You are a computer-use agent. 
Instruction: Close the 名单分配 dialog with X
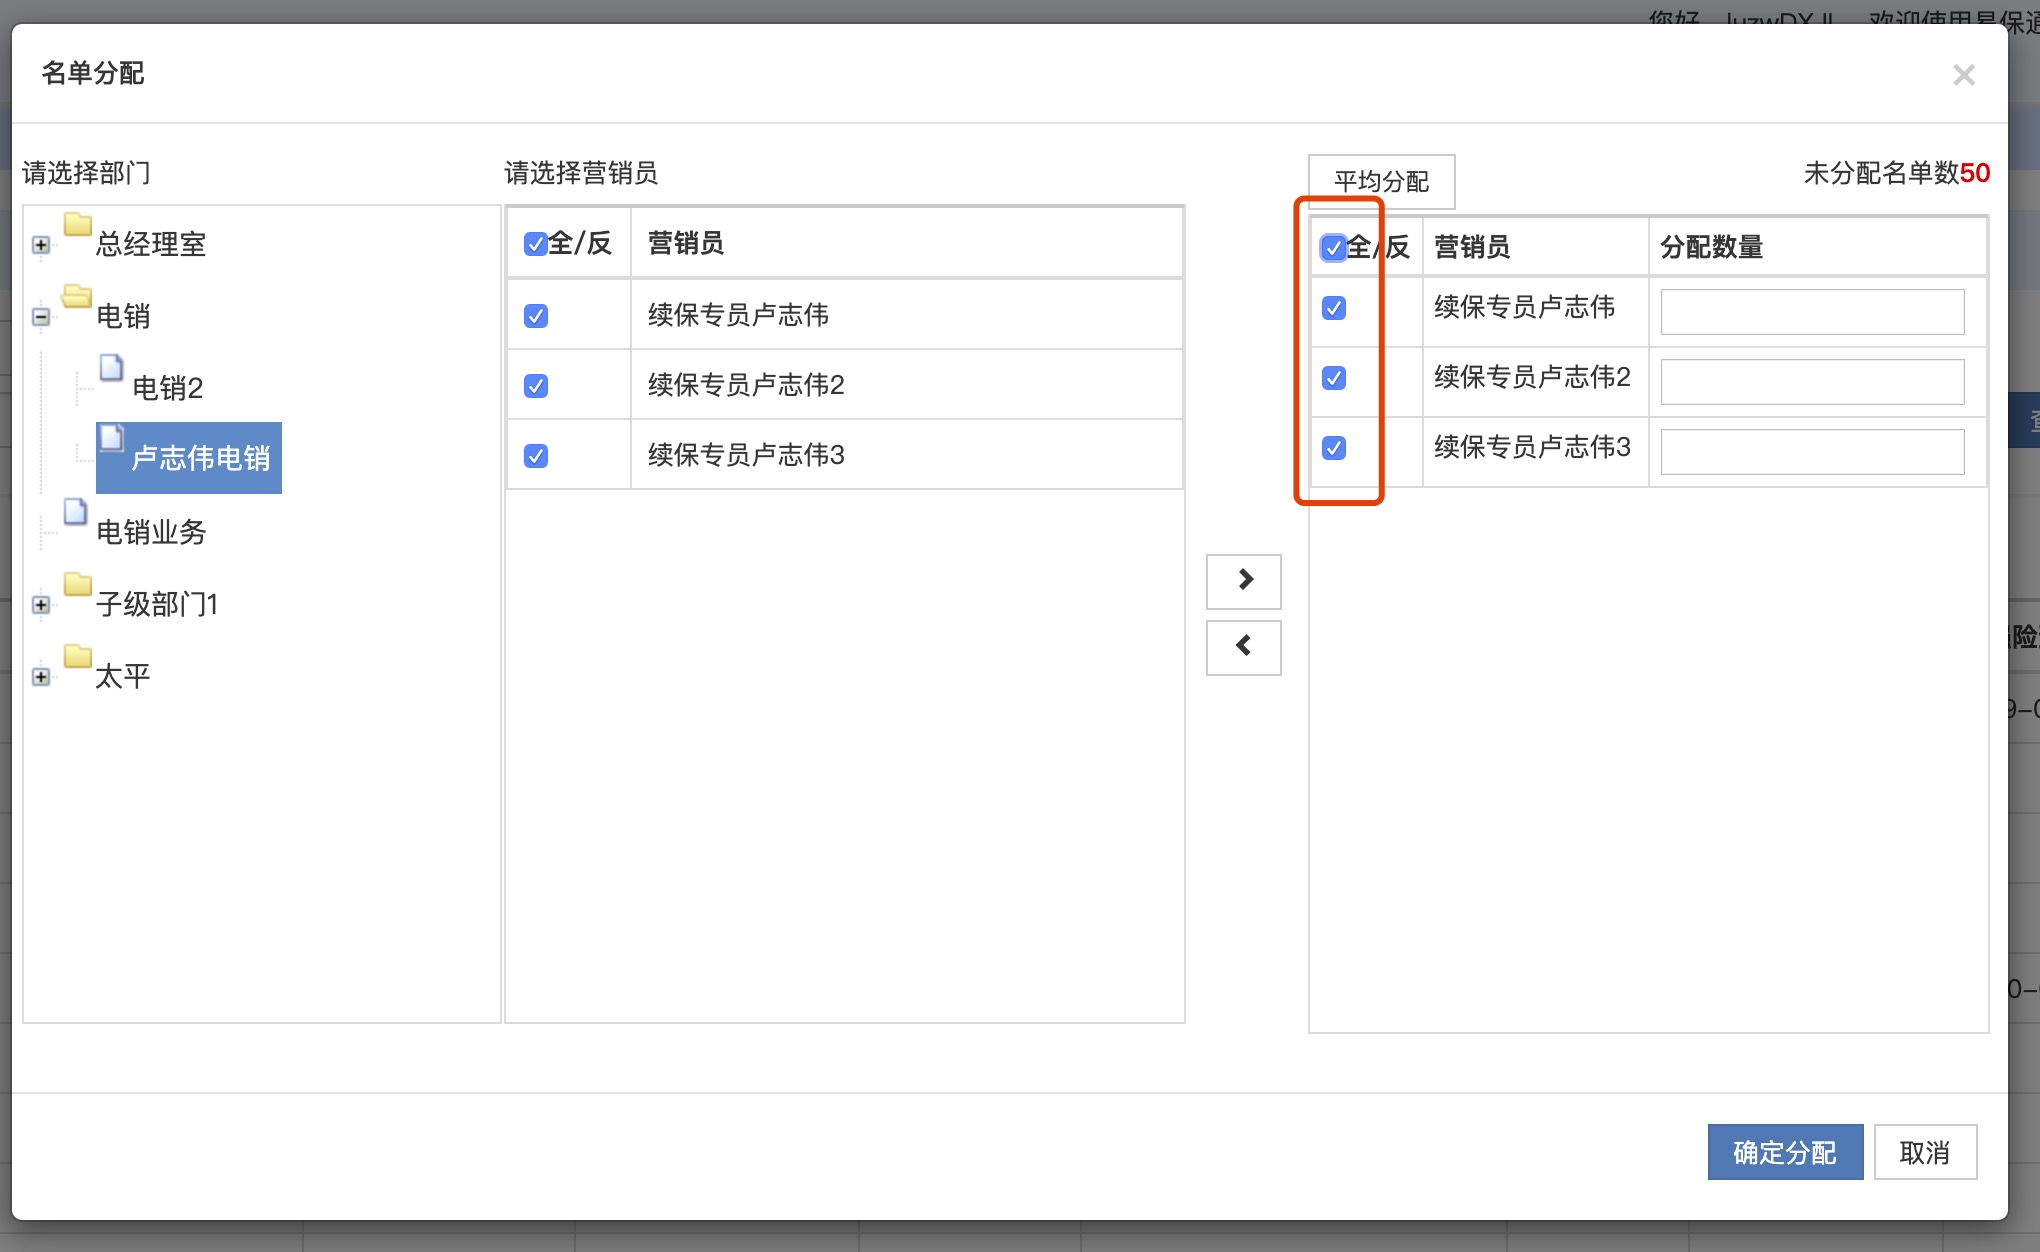(x=1963, y=75)
